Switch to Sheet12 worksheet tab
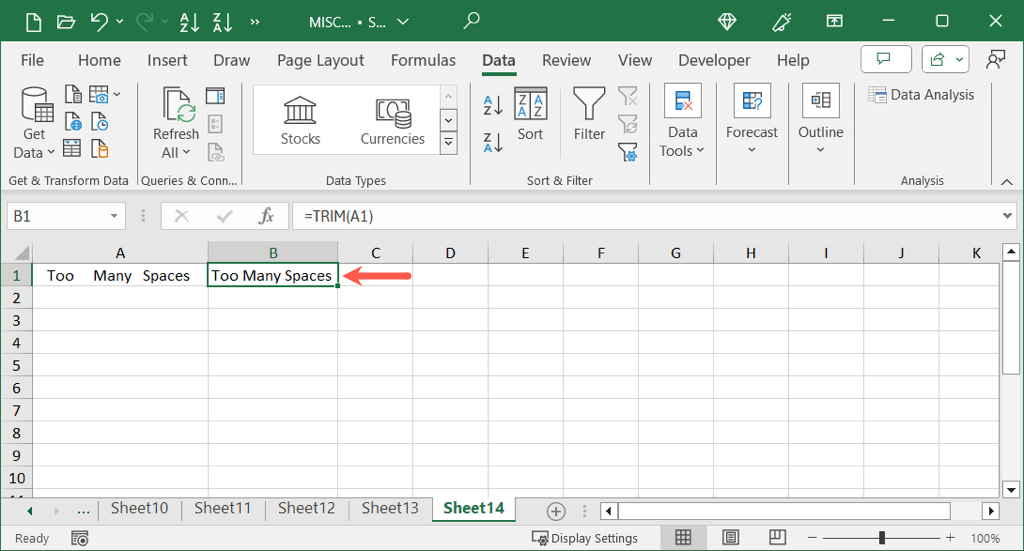Viewport: 1024px width, 551px height. (x=306, y=508)
